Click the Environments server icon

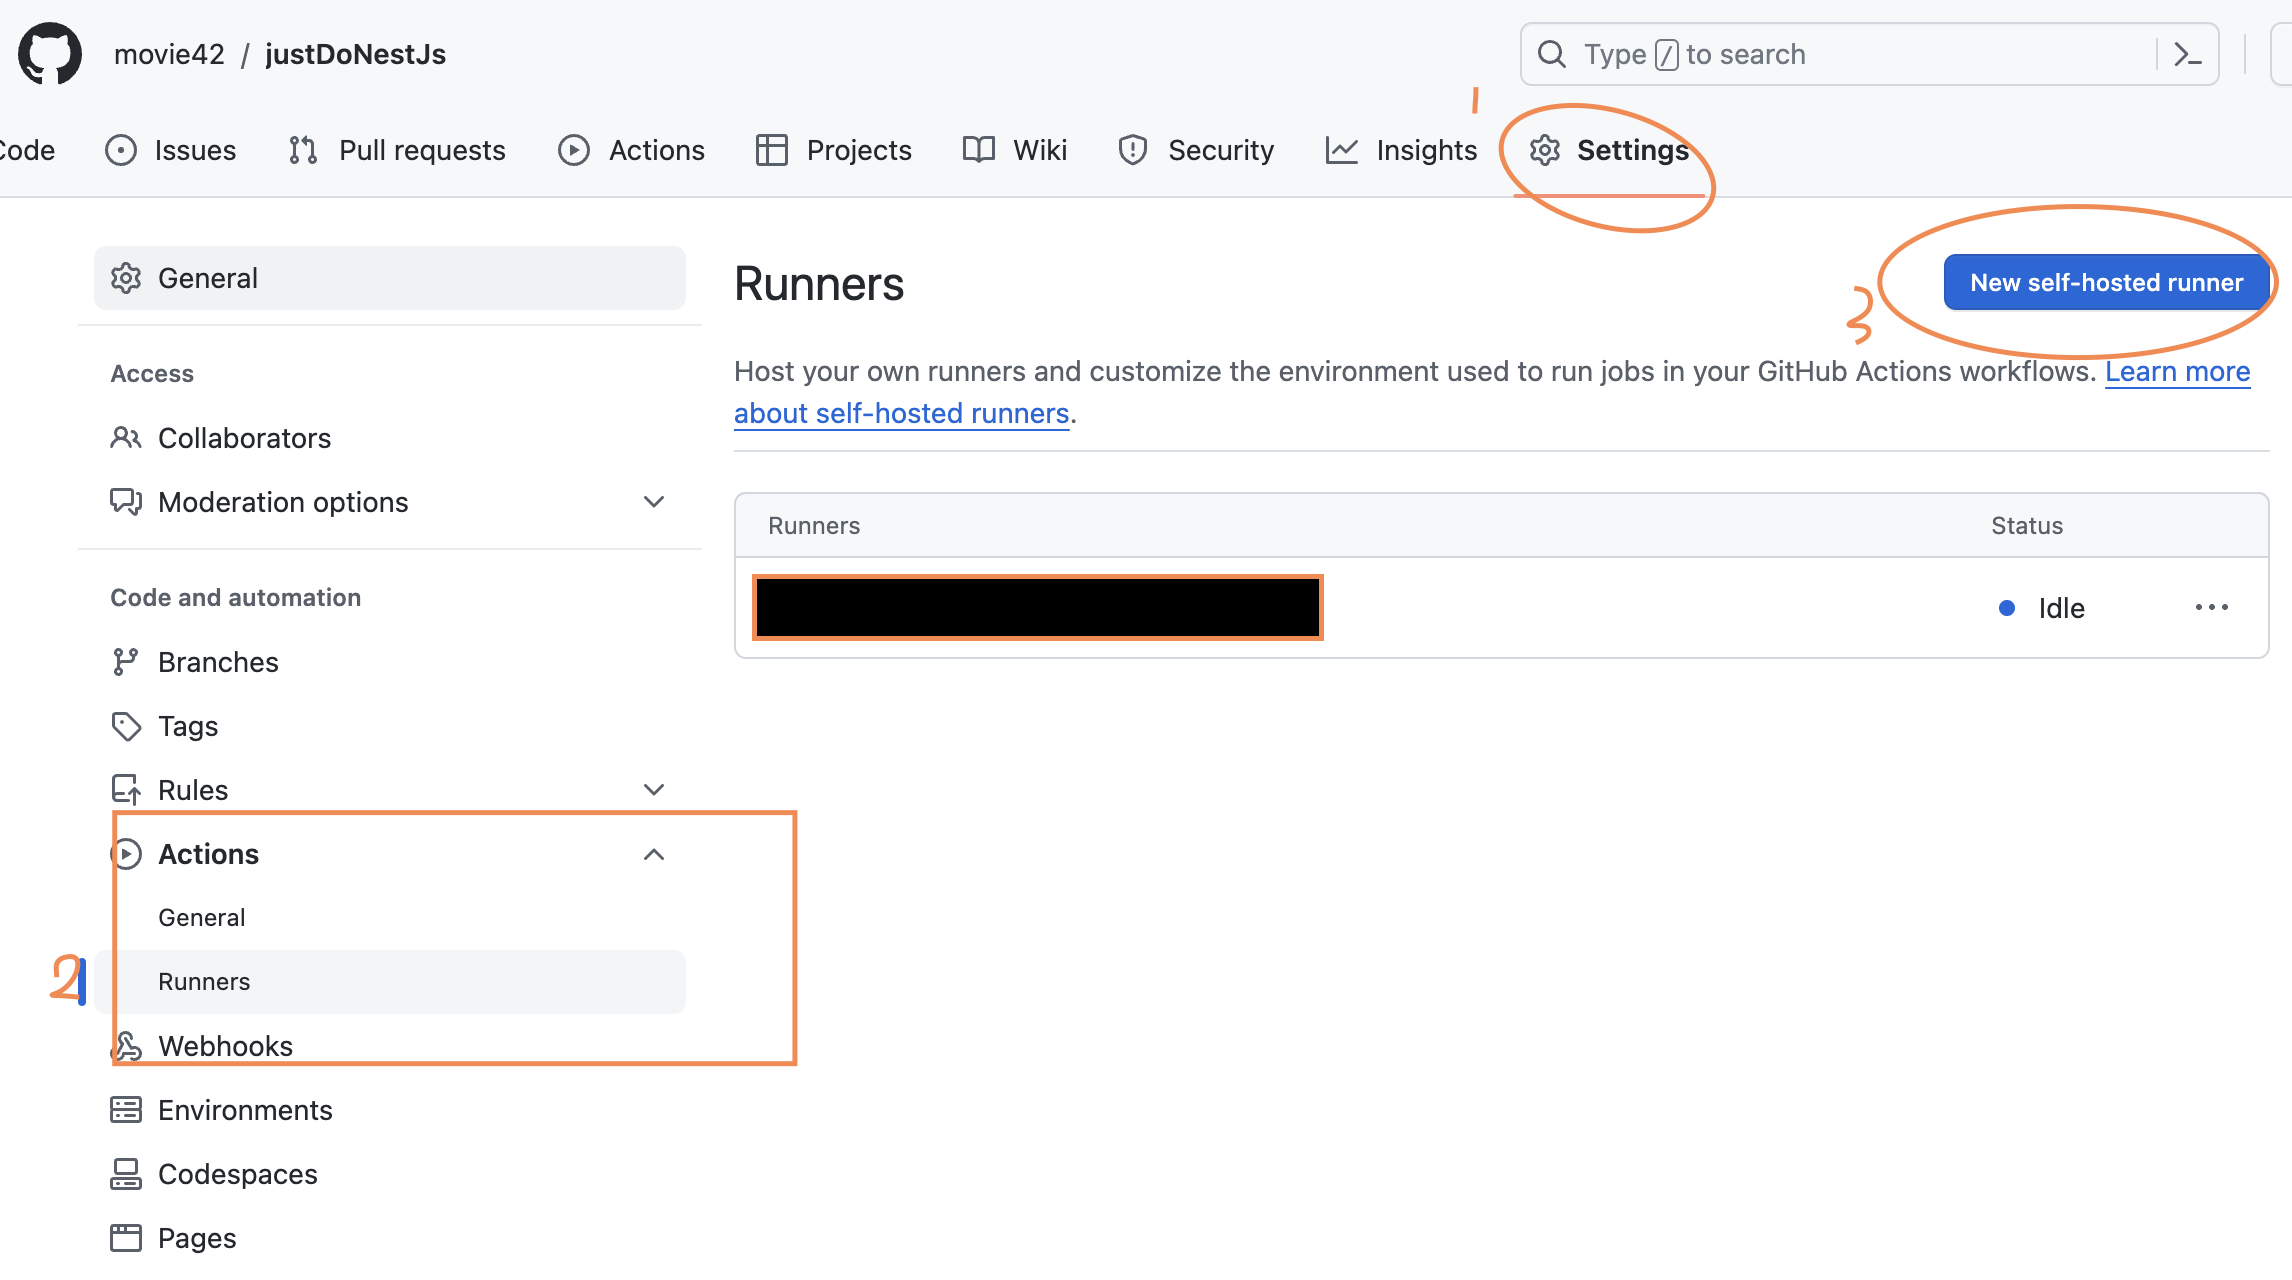[126, 1110]
